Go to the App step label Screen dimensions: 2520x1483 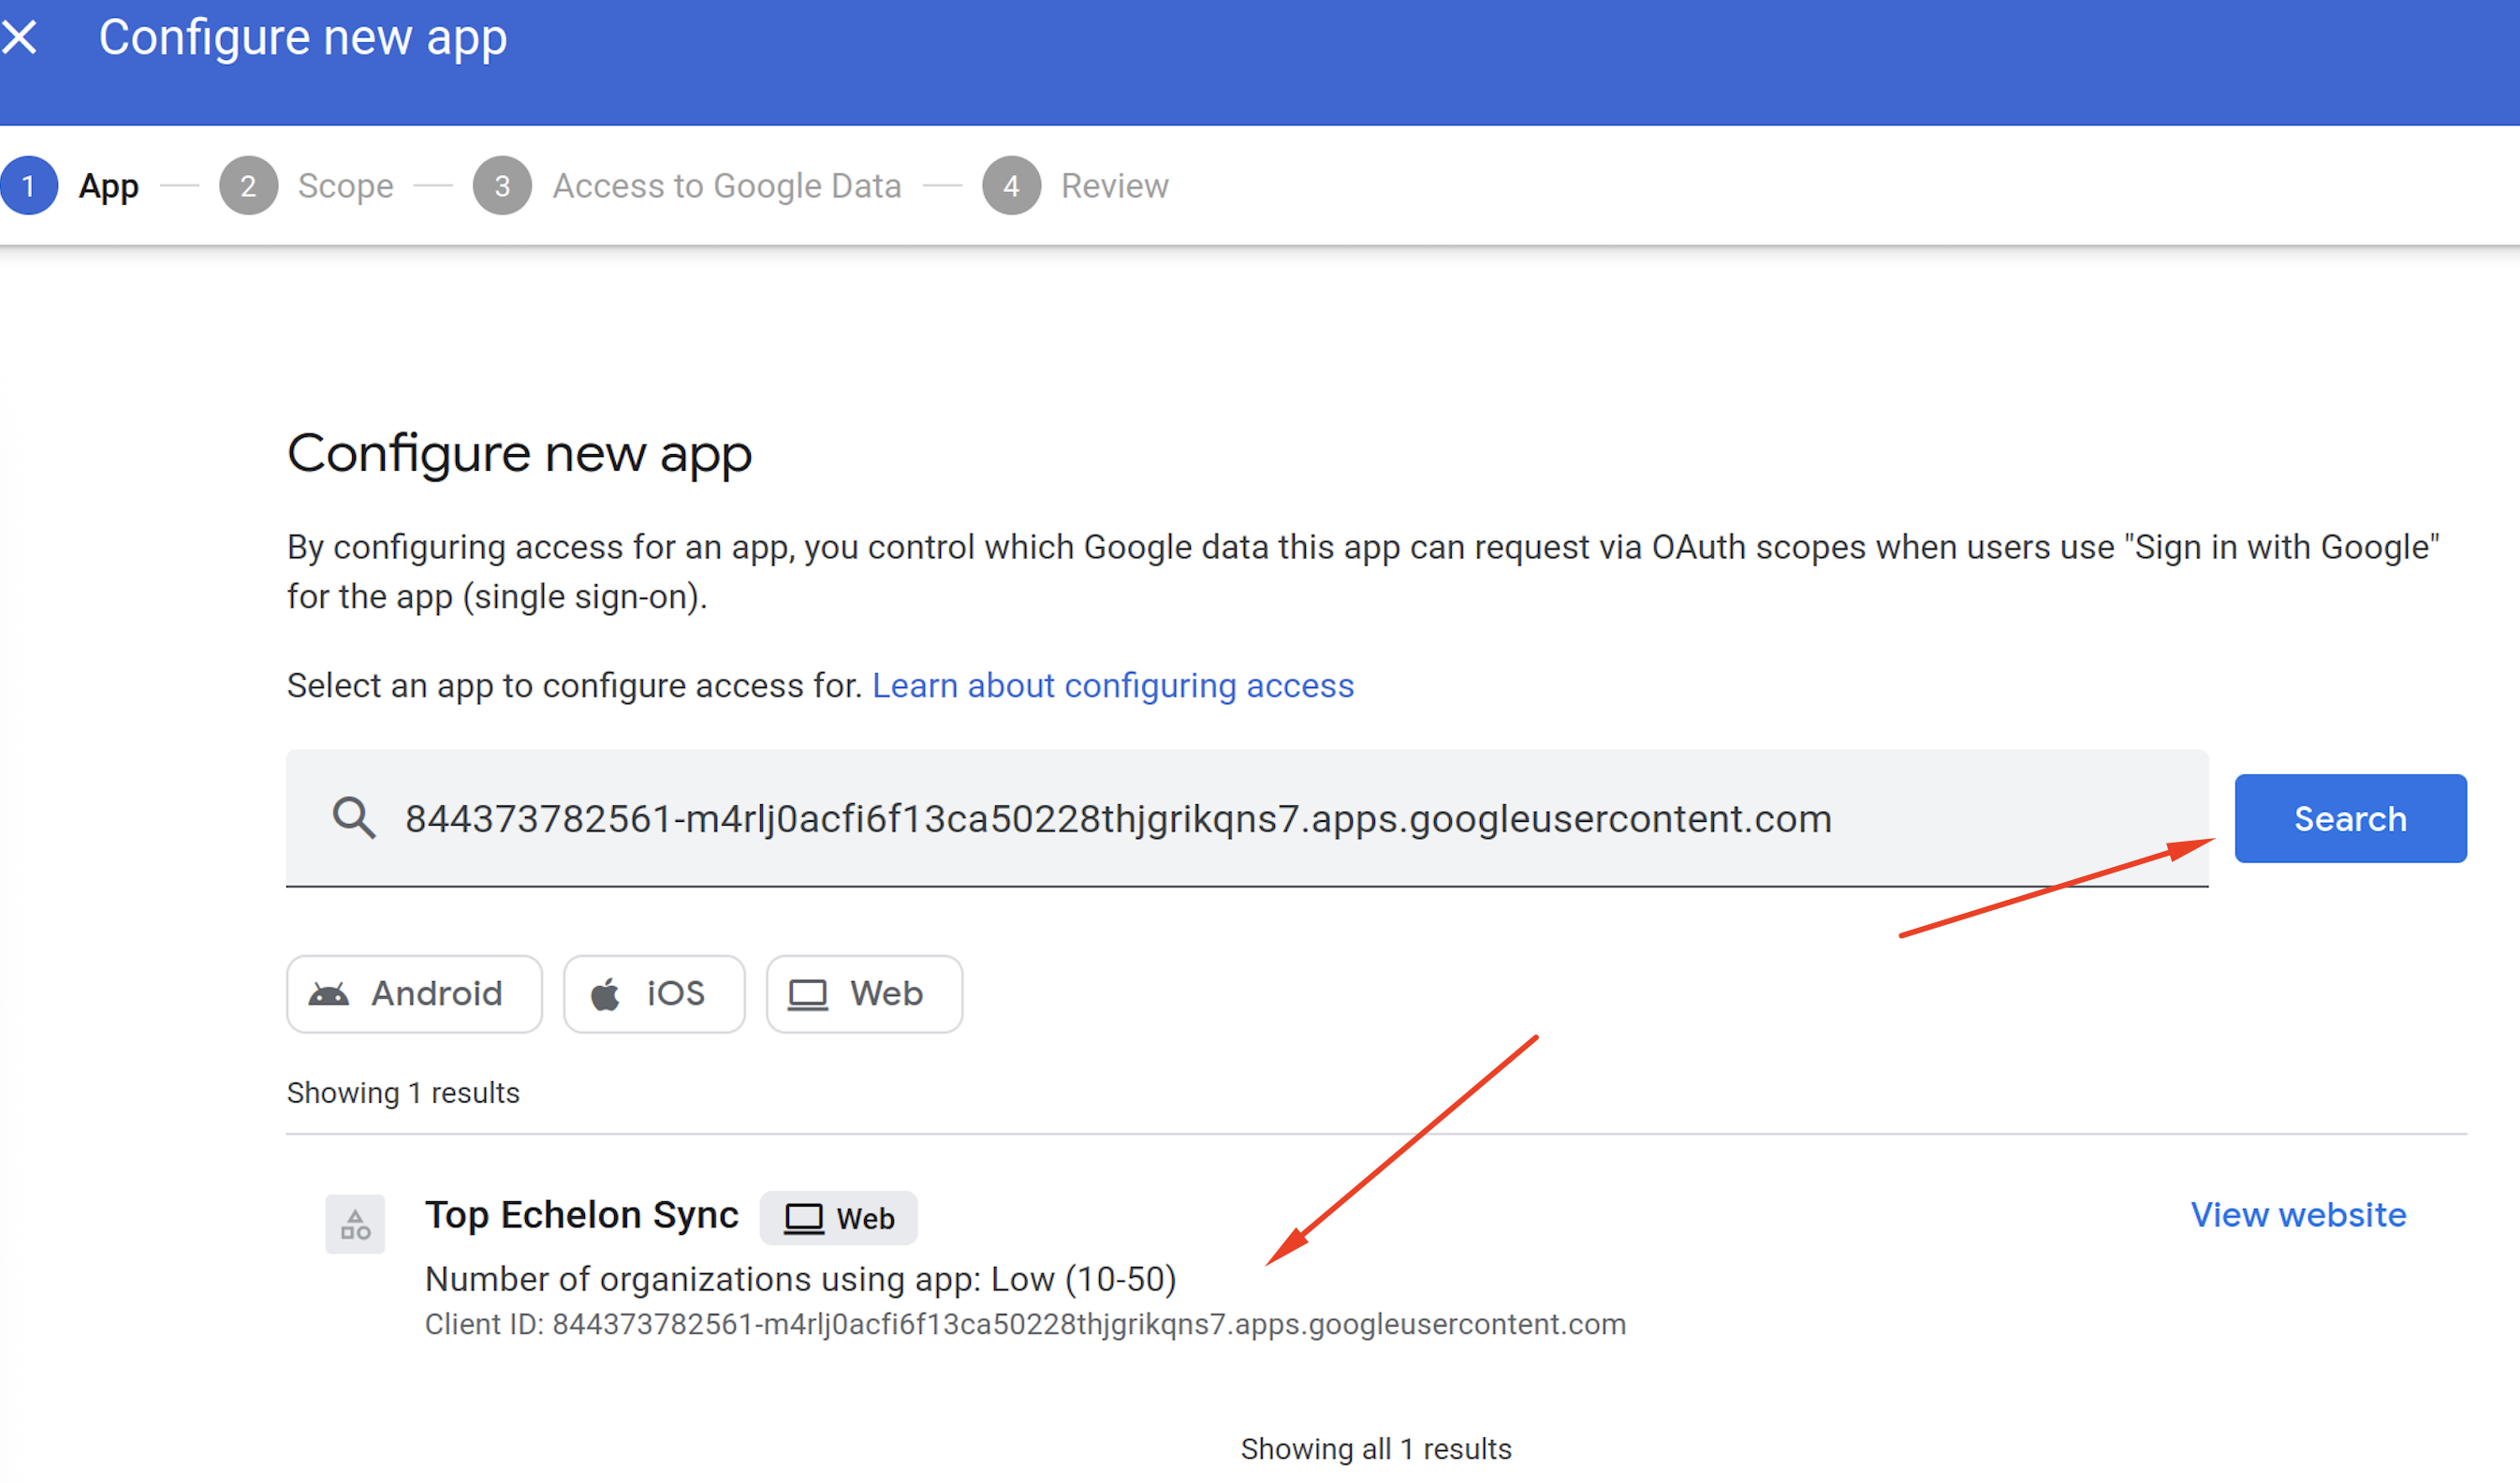coord(109,187)
